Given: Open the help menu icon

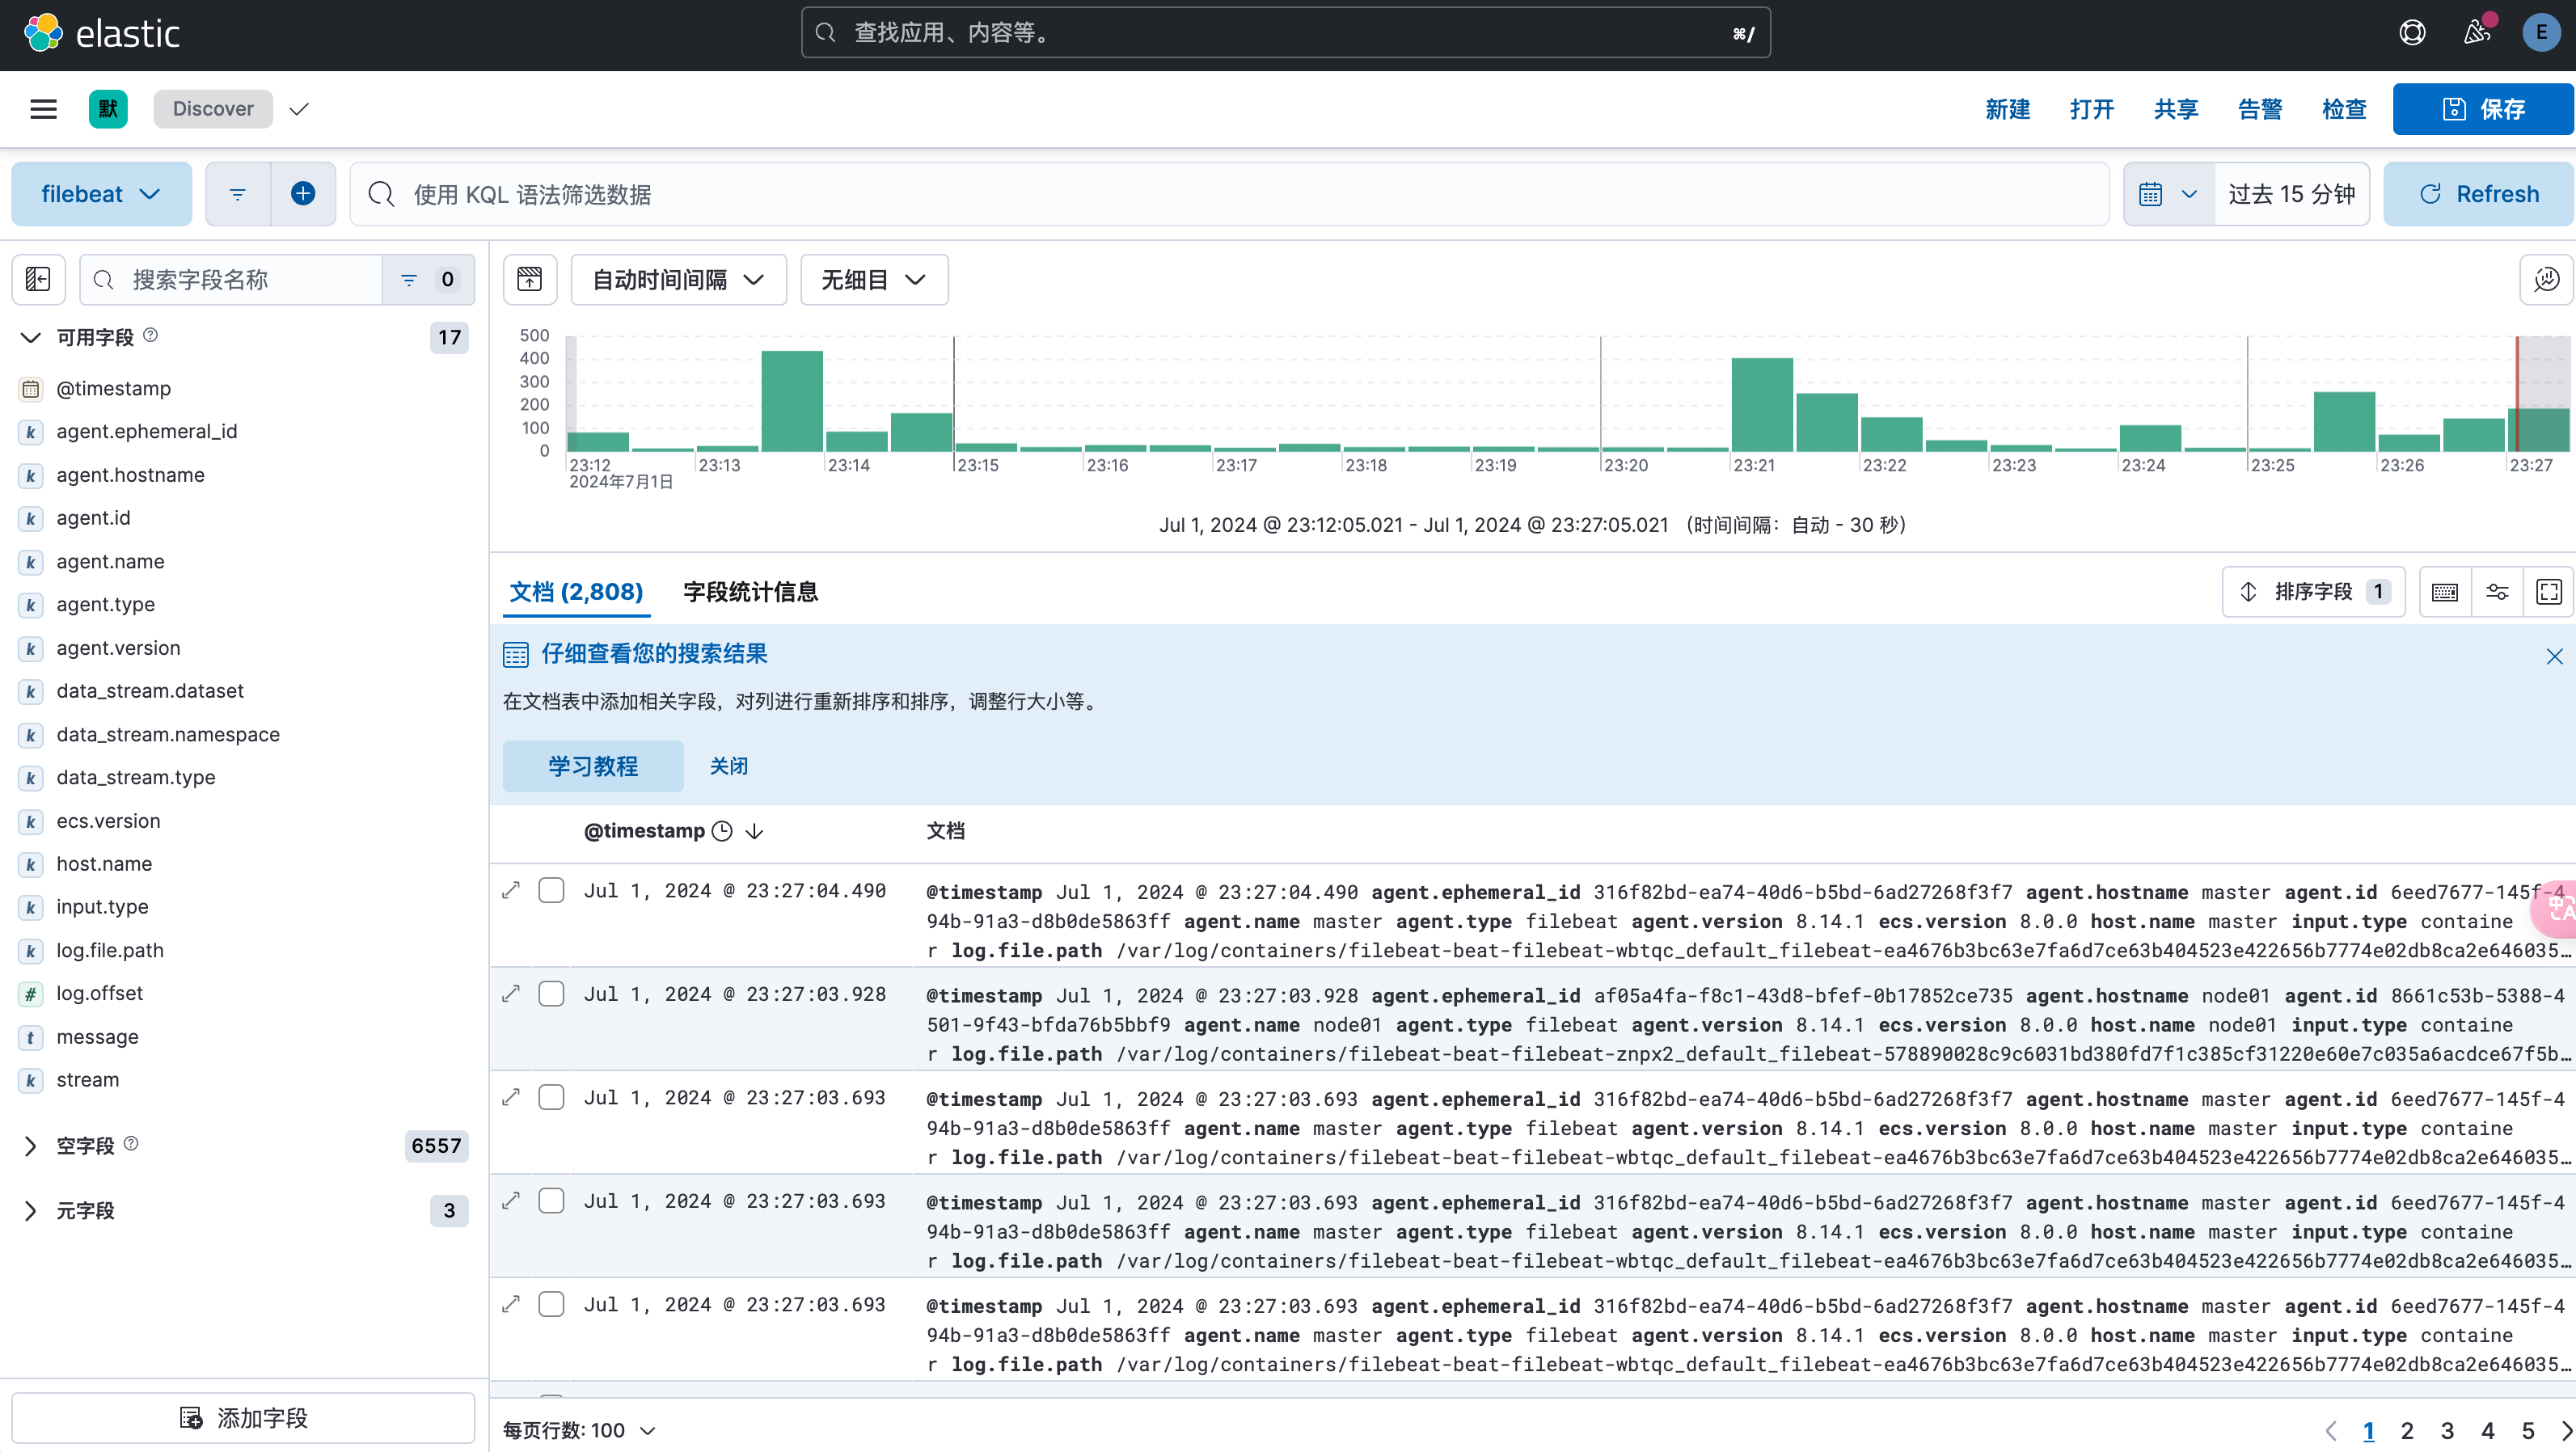Looking at the screenshot, I should click(2412, 33).
